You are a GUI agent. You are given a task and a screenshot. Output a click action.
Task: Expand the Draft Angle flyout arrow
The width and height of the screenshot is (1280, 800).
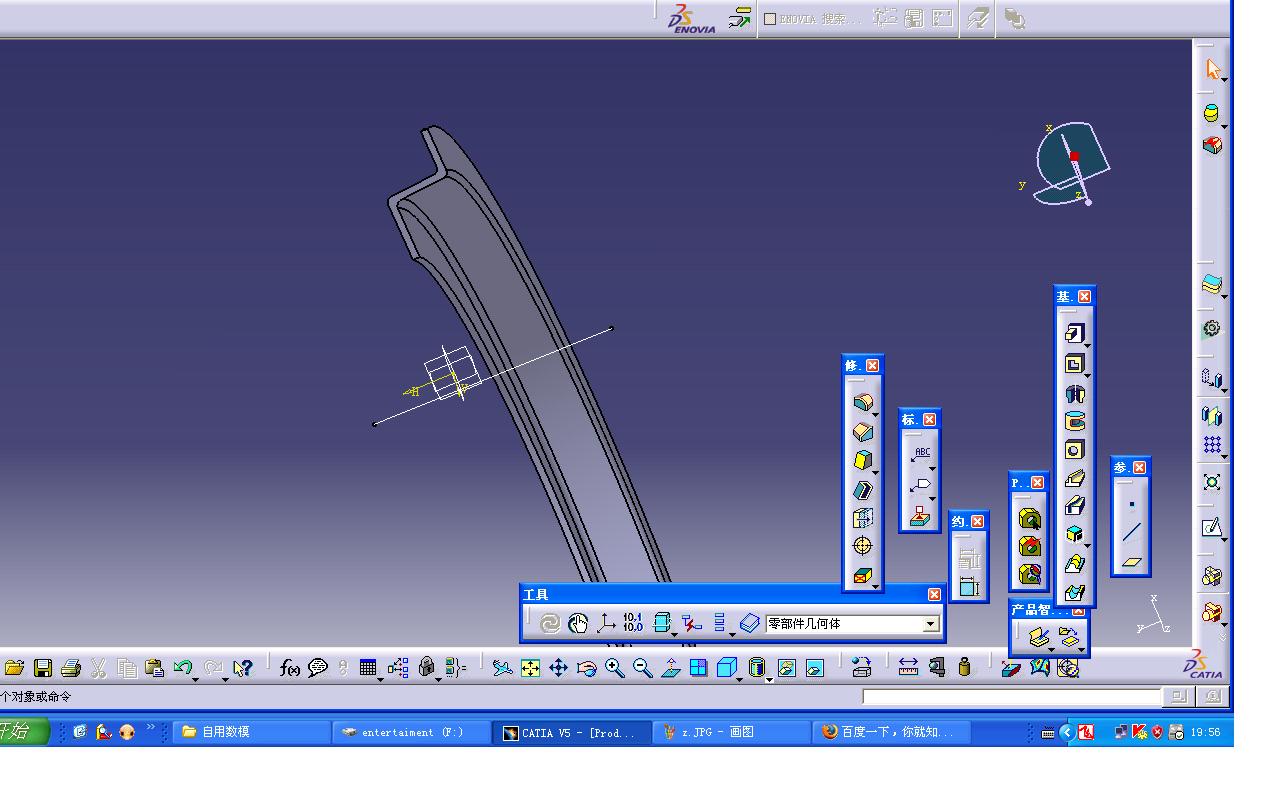pos(875,473)
